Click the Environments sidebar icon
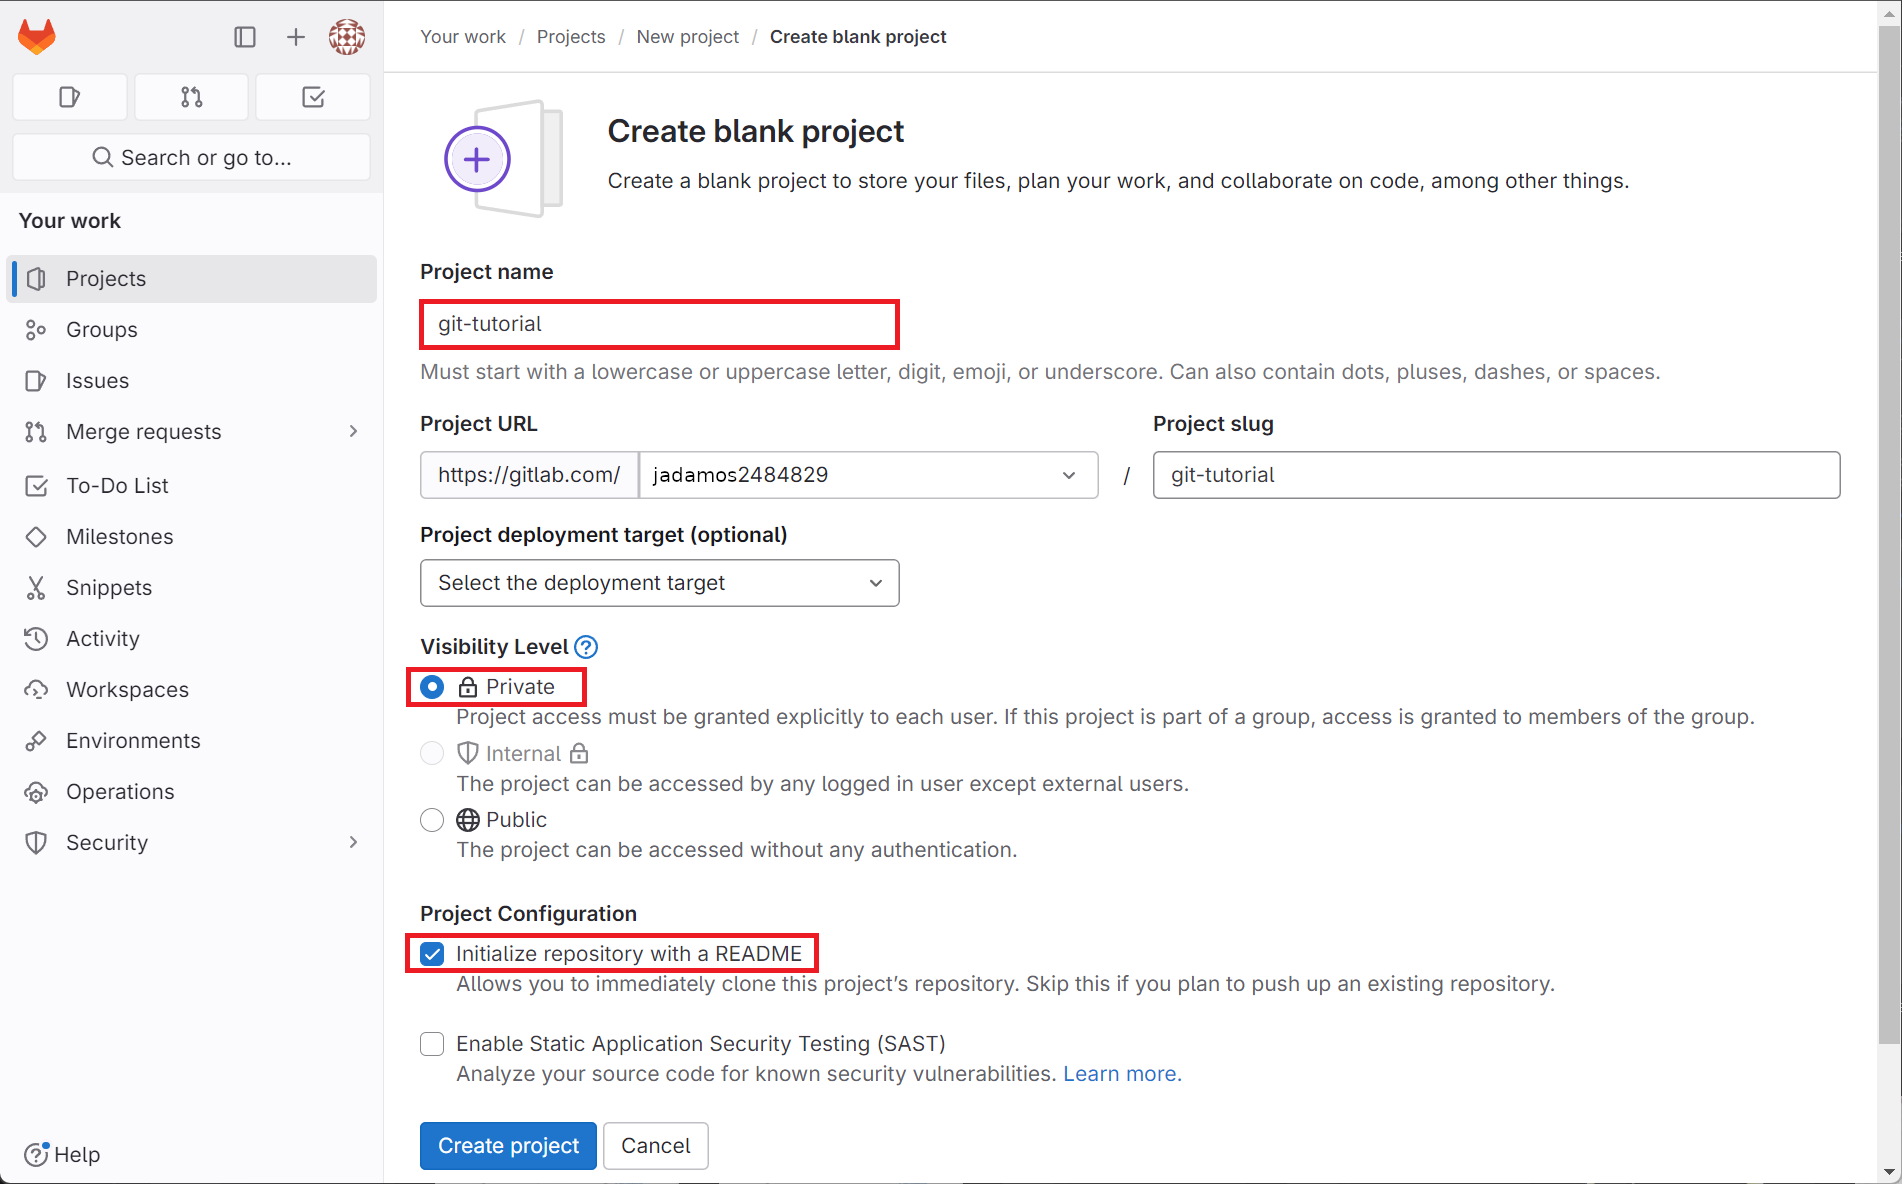Screen dimensions: 1902x1184 pyautogui.click(x=37, y=741)
